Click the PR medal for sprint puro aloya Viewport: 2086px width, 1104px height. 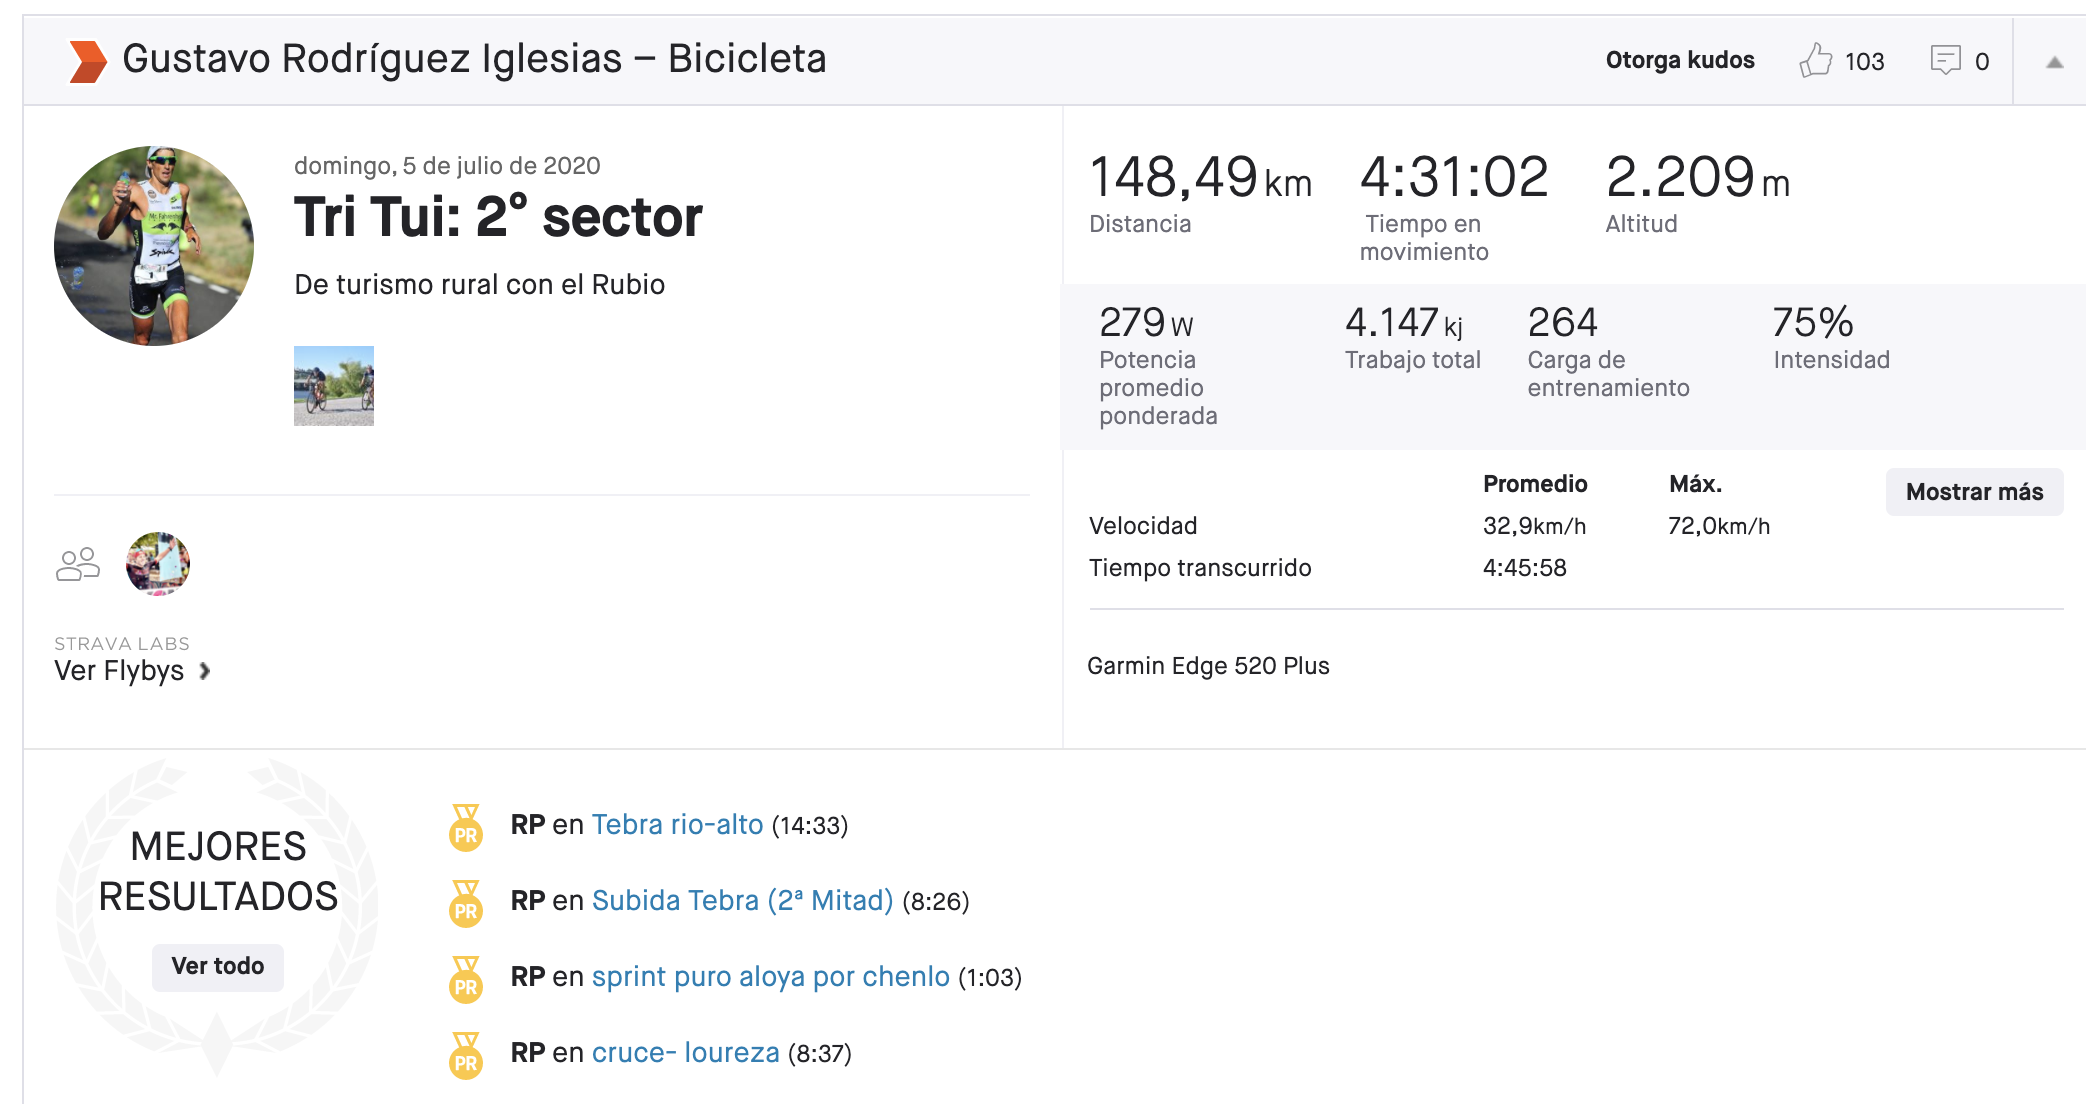pos(466,979)
